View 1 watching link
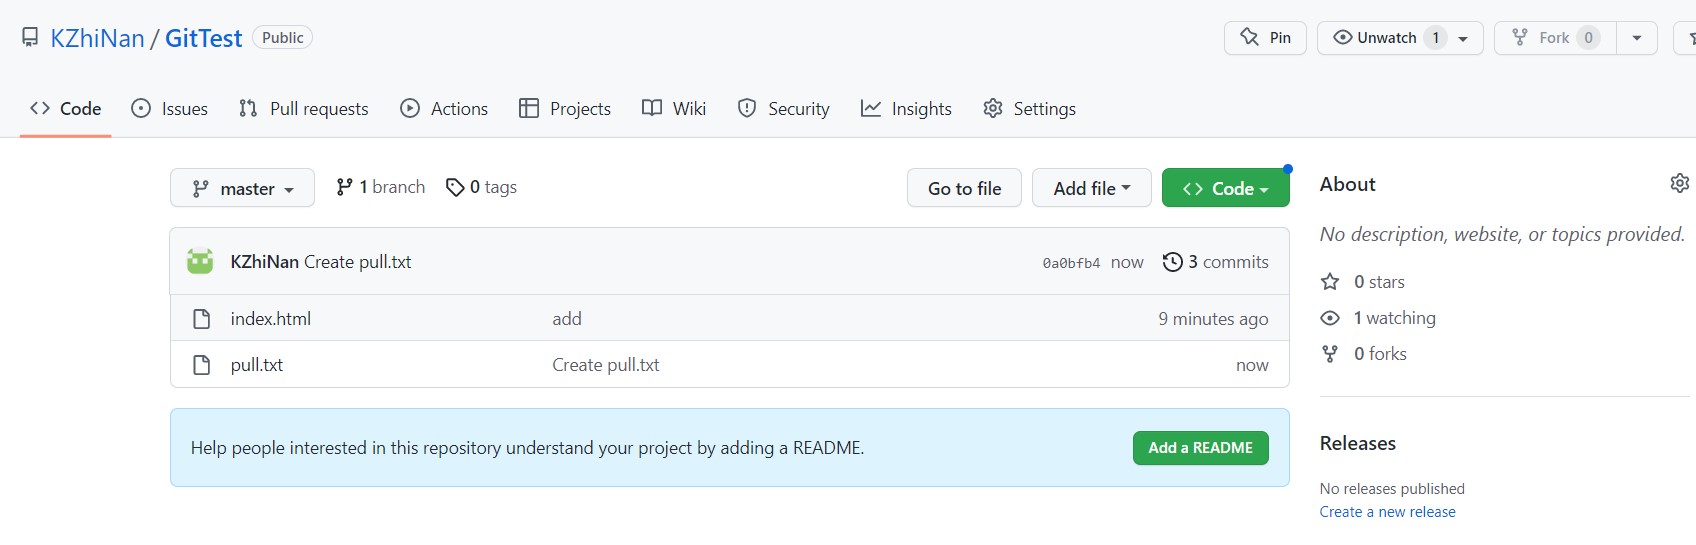Viewport: 1696px width, 545px height. pos(1395,318)
